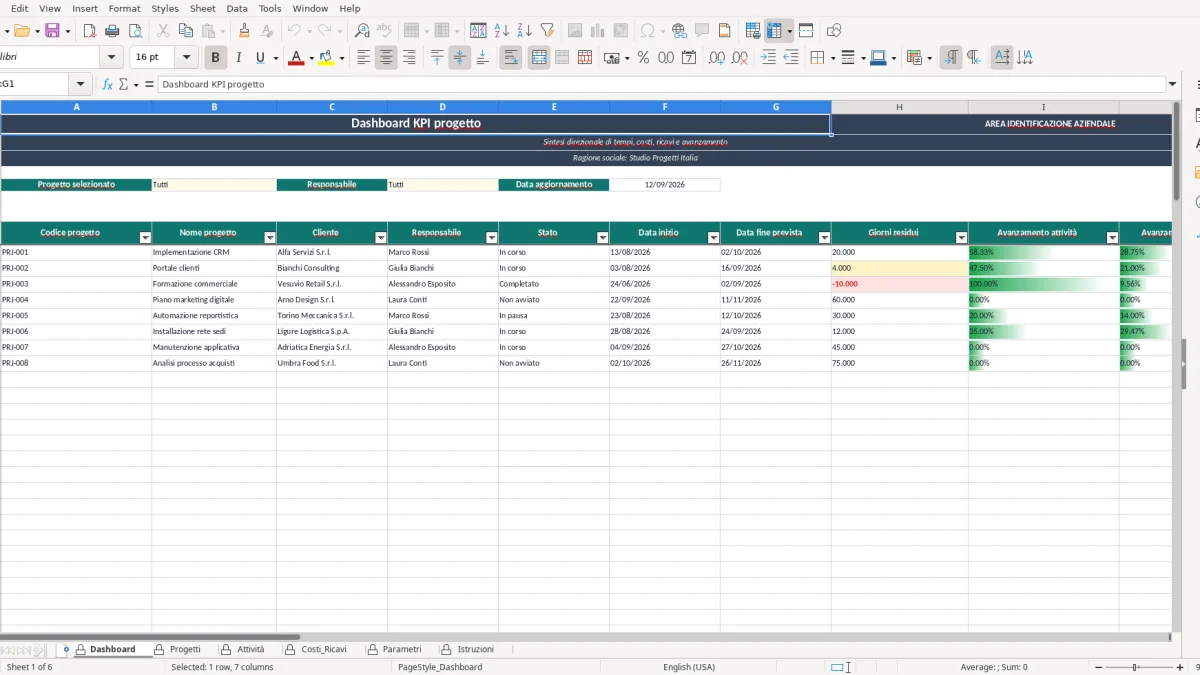The image size is (1200, 675).
Task: Click the Add Decimal Place icon
Action: point(717,58)
